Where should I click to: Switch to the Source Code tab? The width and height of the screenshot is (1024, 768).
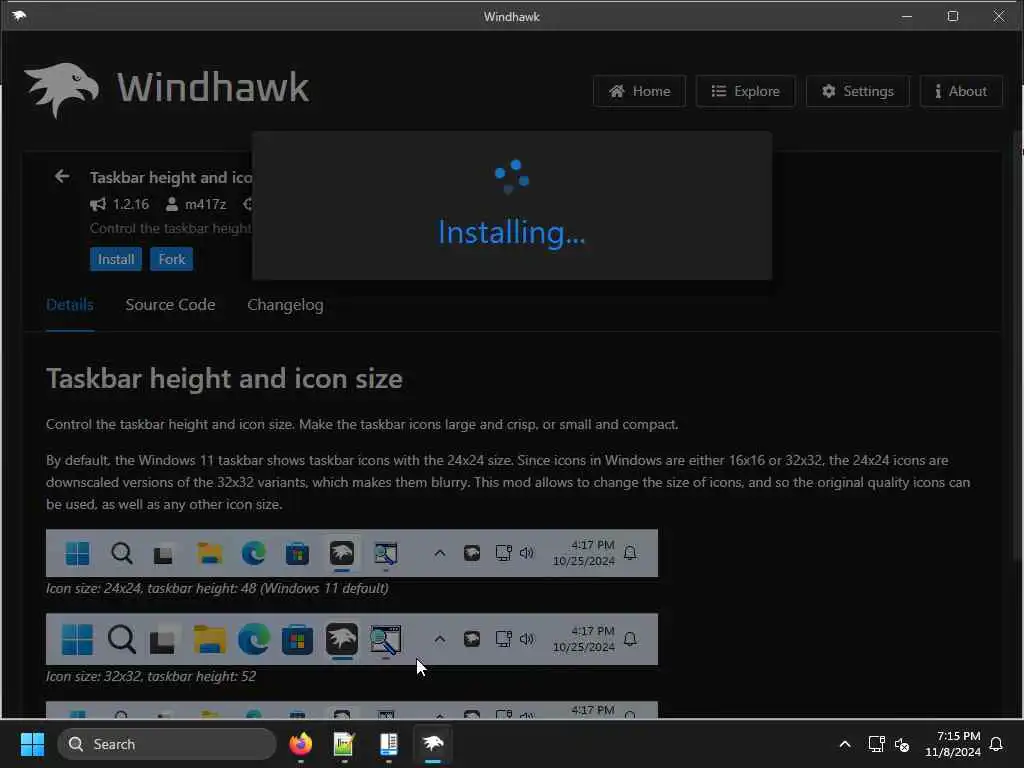coord(170,305)
